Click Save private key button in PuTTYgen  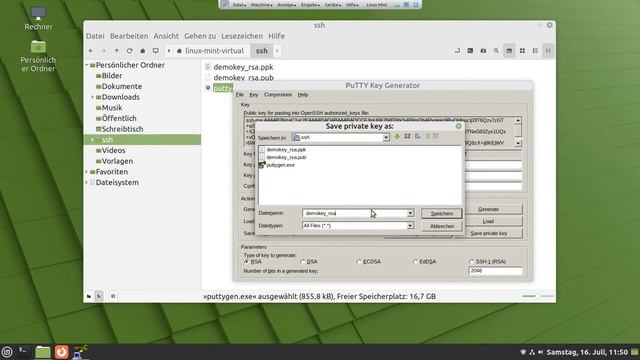tap(488, 233)
